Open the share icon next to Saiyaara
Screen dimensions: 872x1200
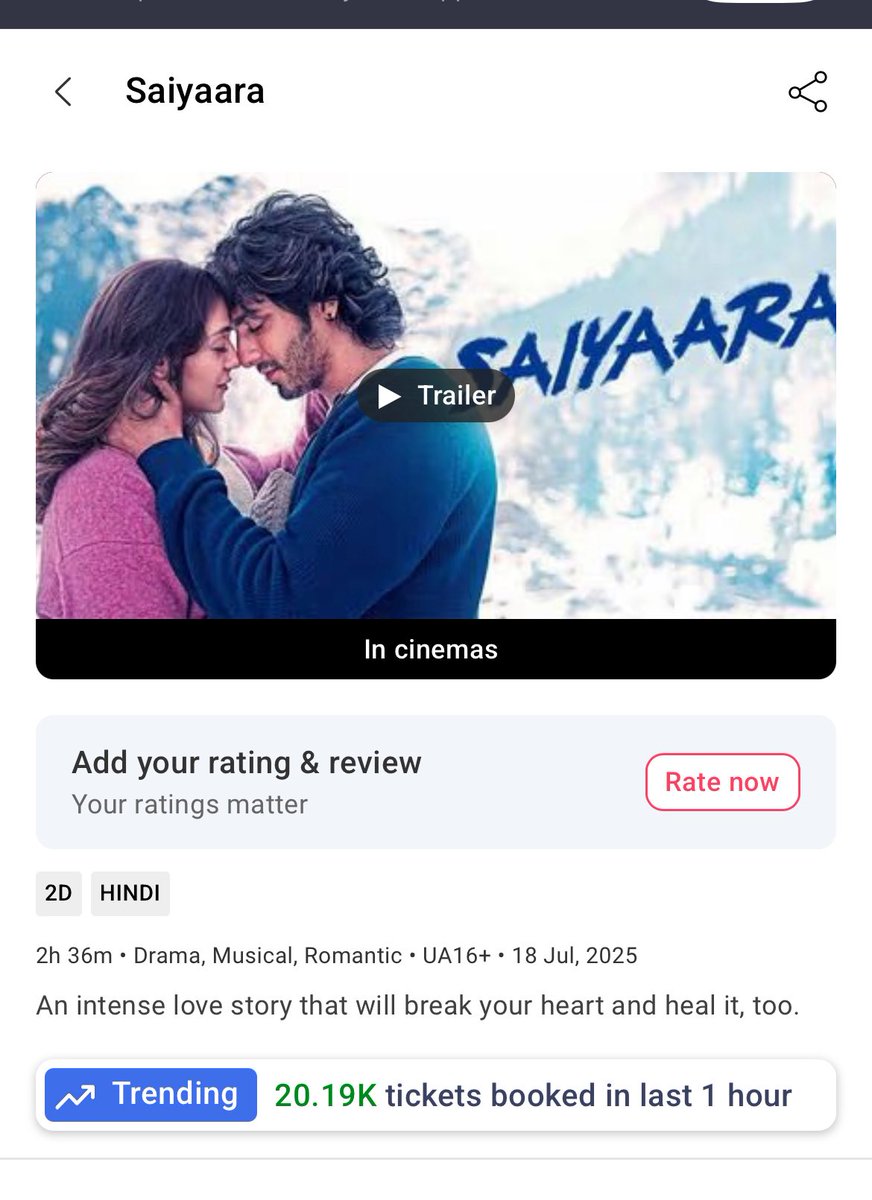click(x=808, y=92)
